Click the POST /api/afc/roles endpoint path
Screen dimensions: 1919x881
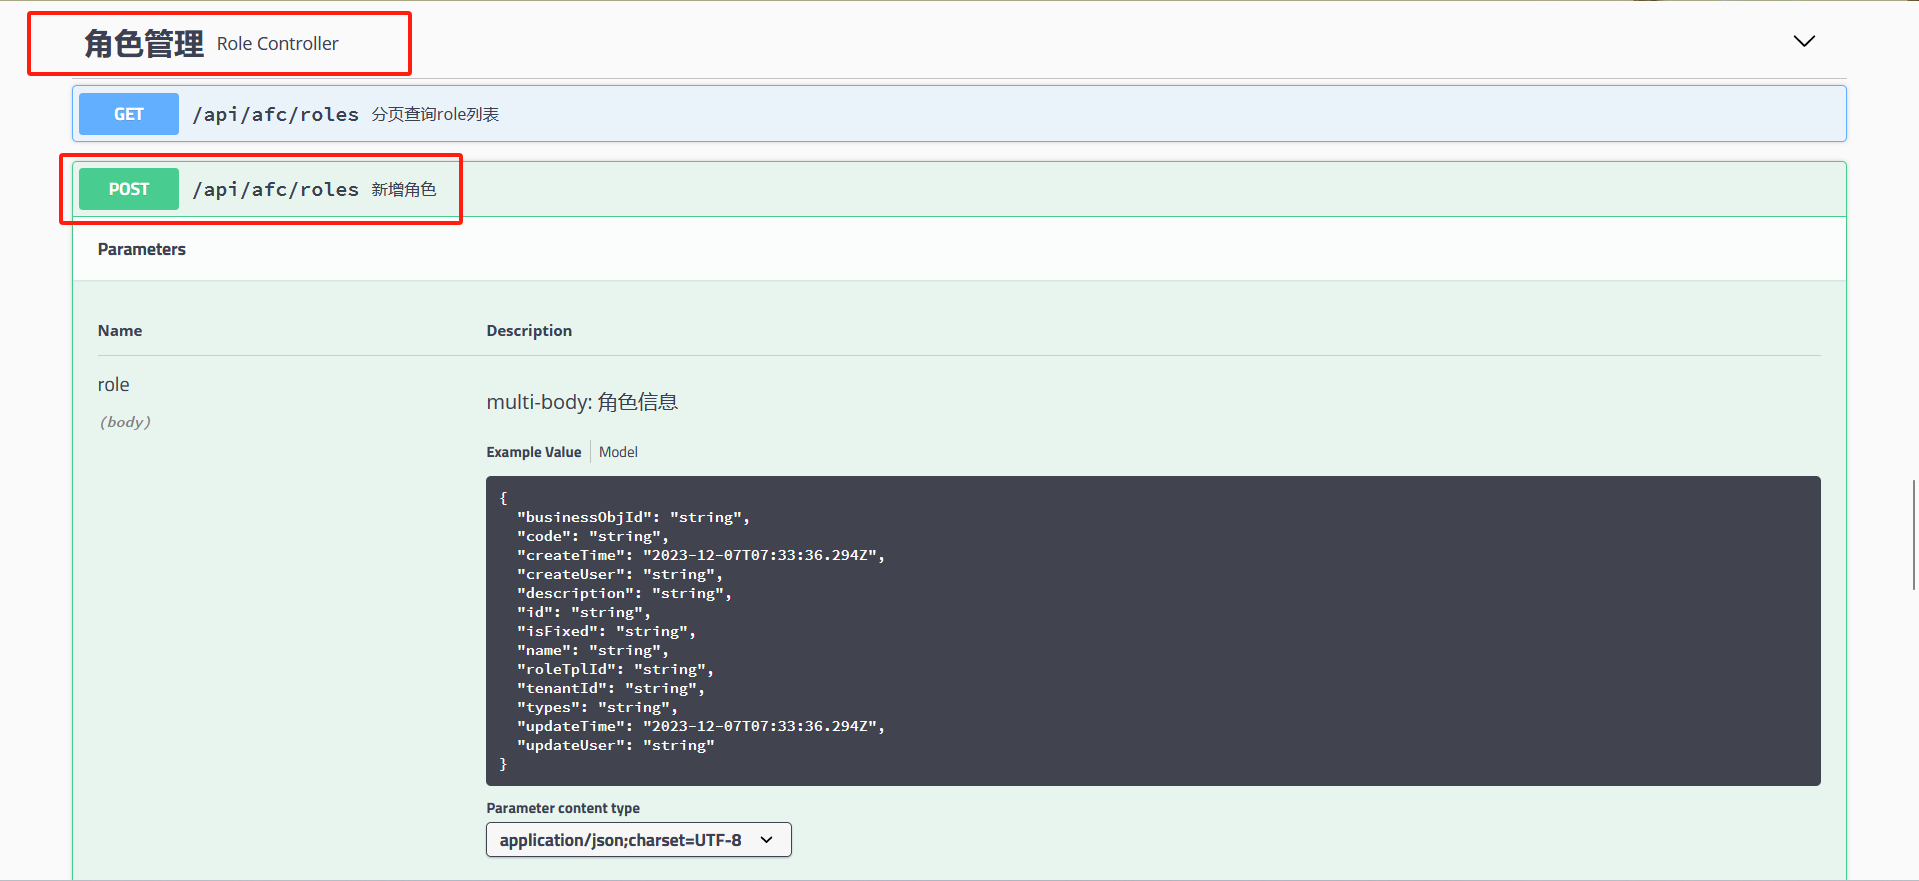point(275,190)
